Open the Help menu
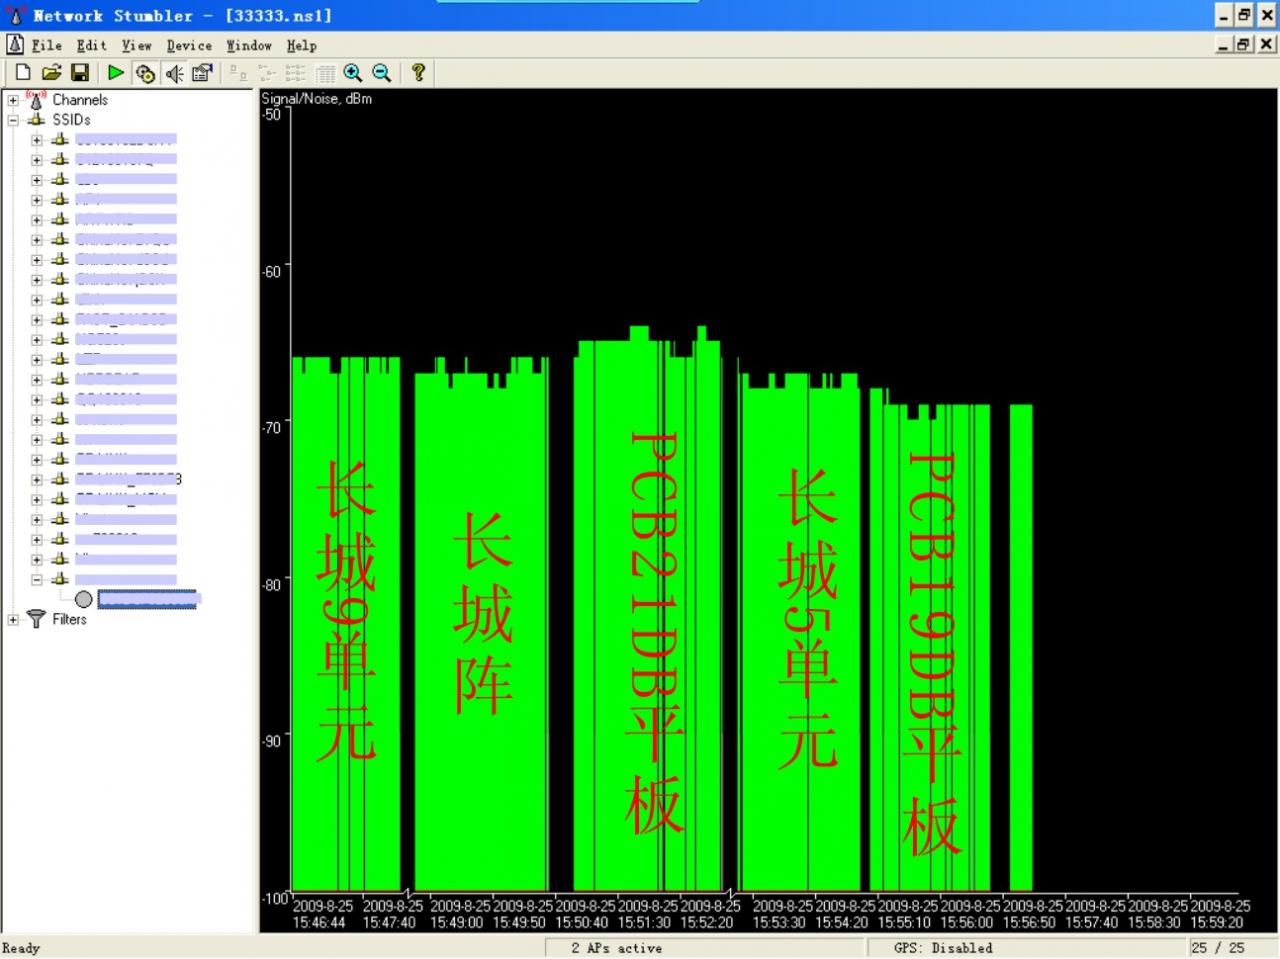The image size is (1280, 959). coord(301,45)
